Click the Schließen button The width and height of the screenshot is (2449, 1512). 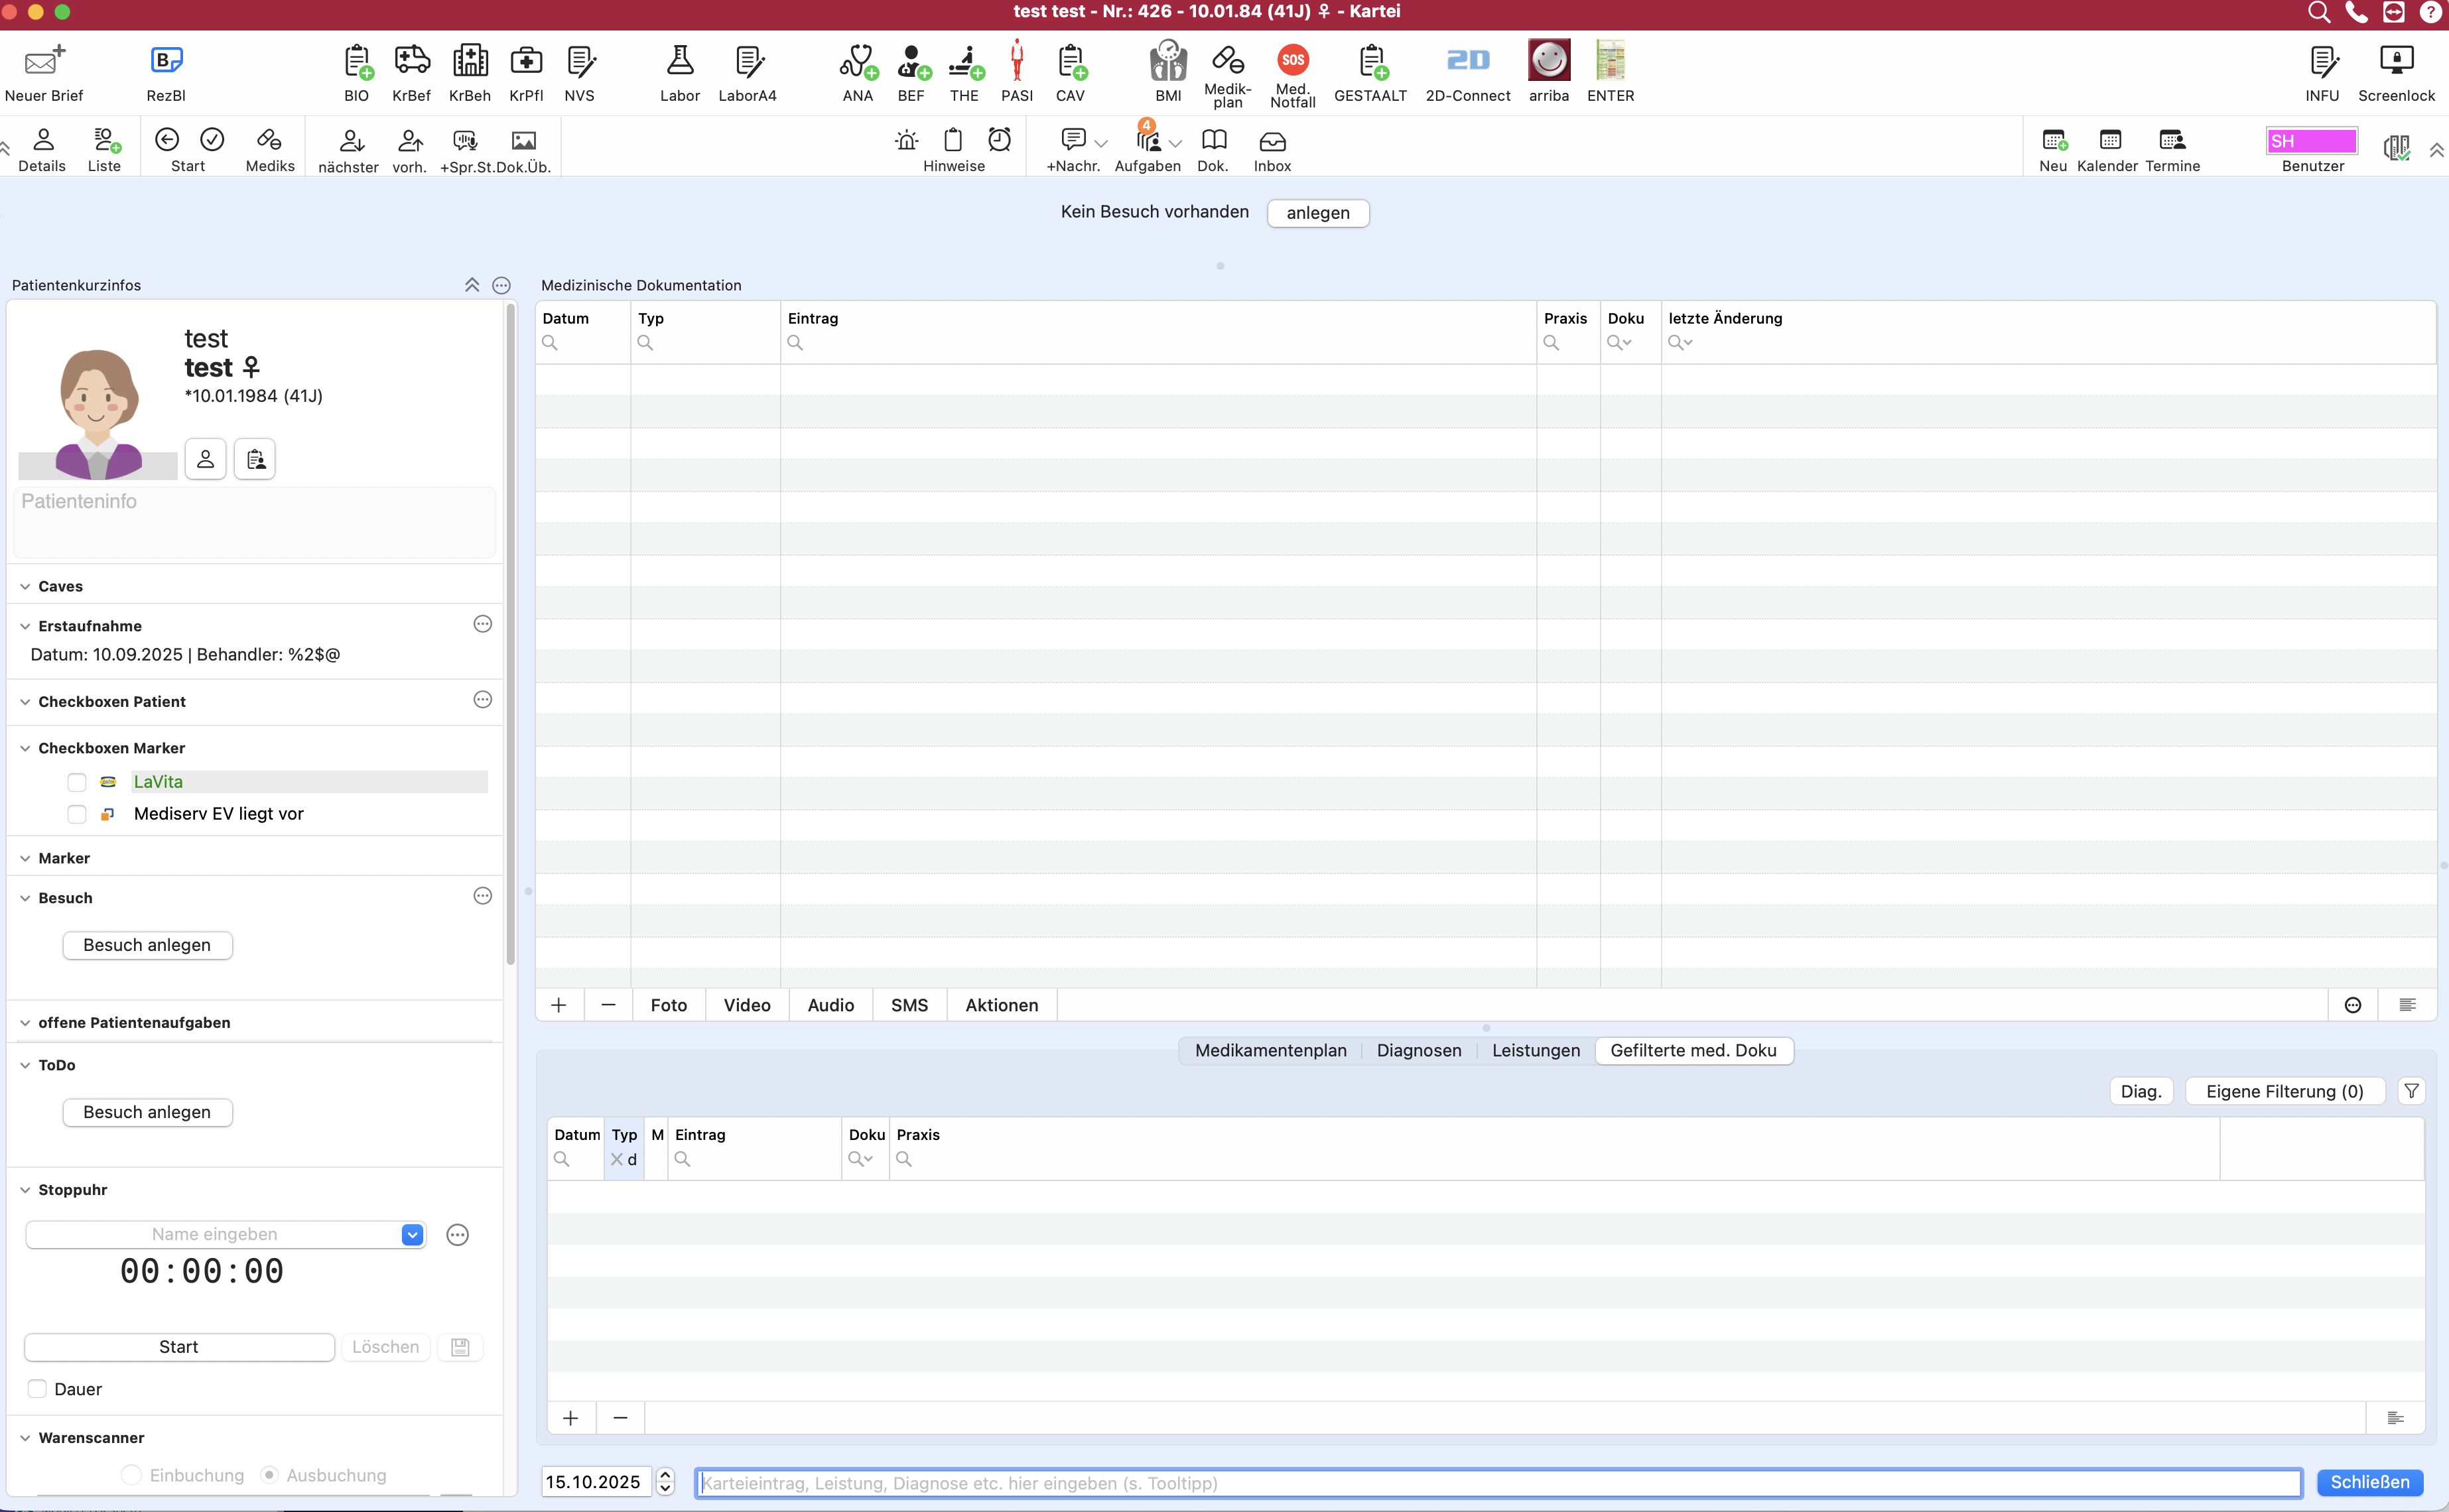[2369, 1482]
